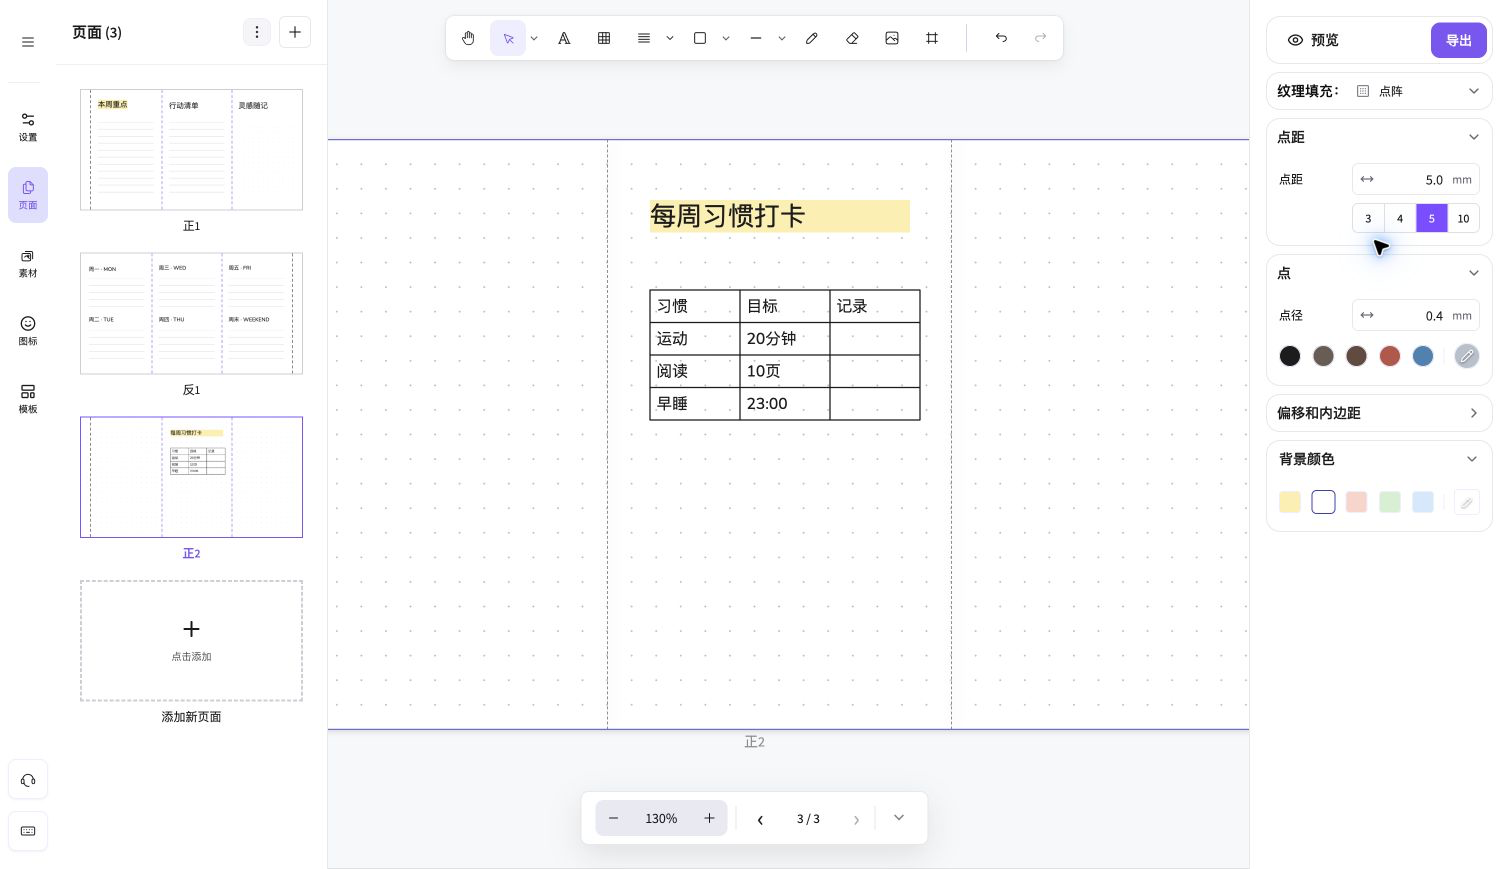Expand shape tool dropdown arrow

(726, 38)
